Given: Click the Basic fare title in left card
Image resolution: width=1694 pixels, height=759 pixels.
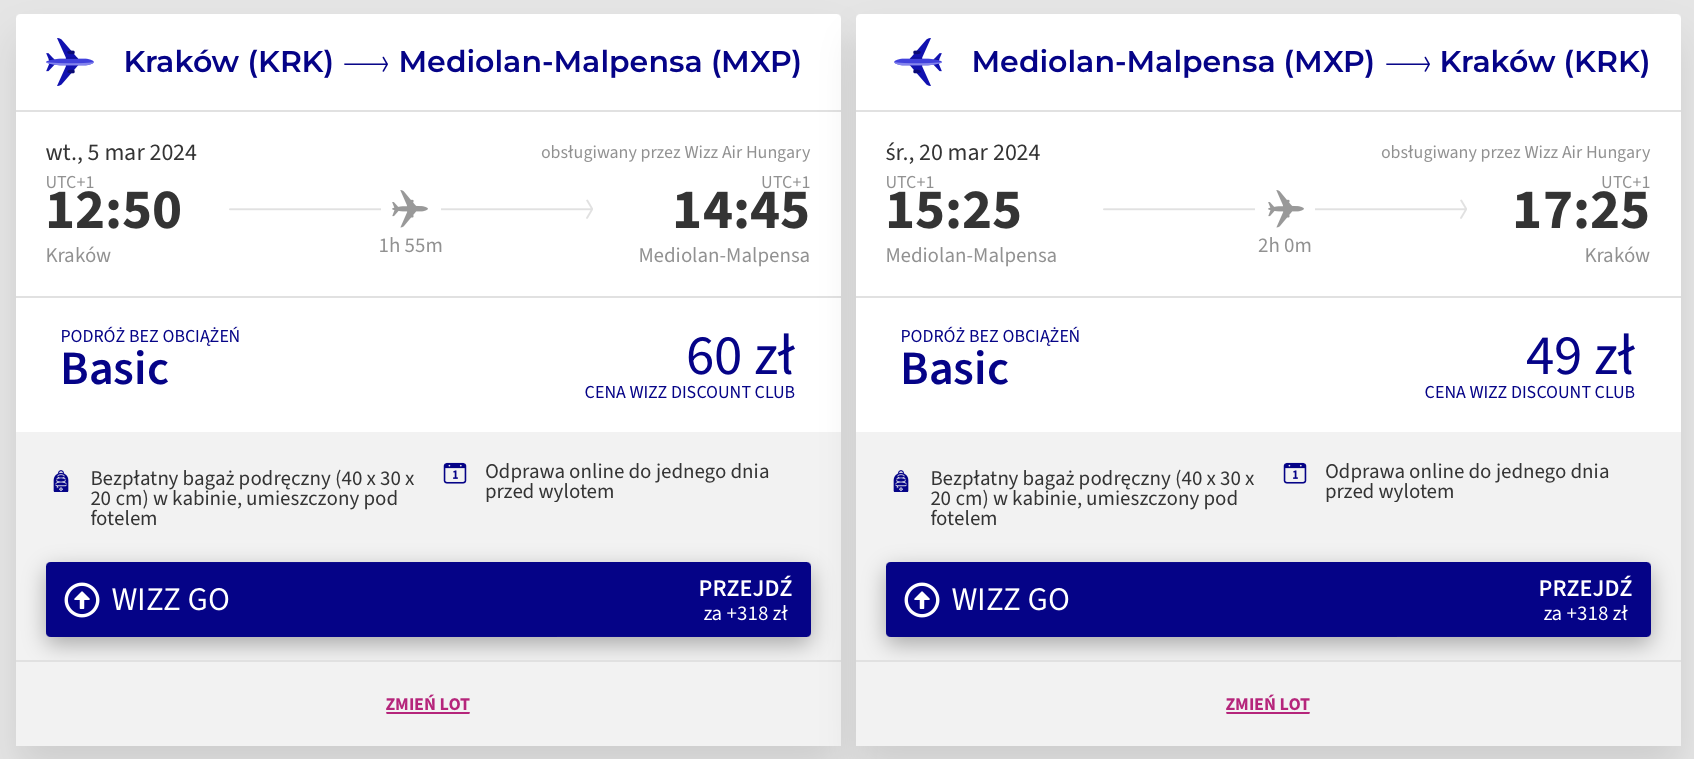Looking at the screenshot, I should pyautogui.click(x=115, y=369).
